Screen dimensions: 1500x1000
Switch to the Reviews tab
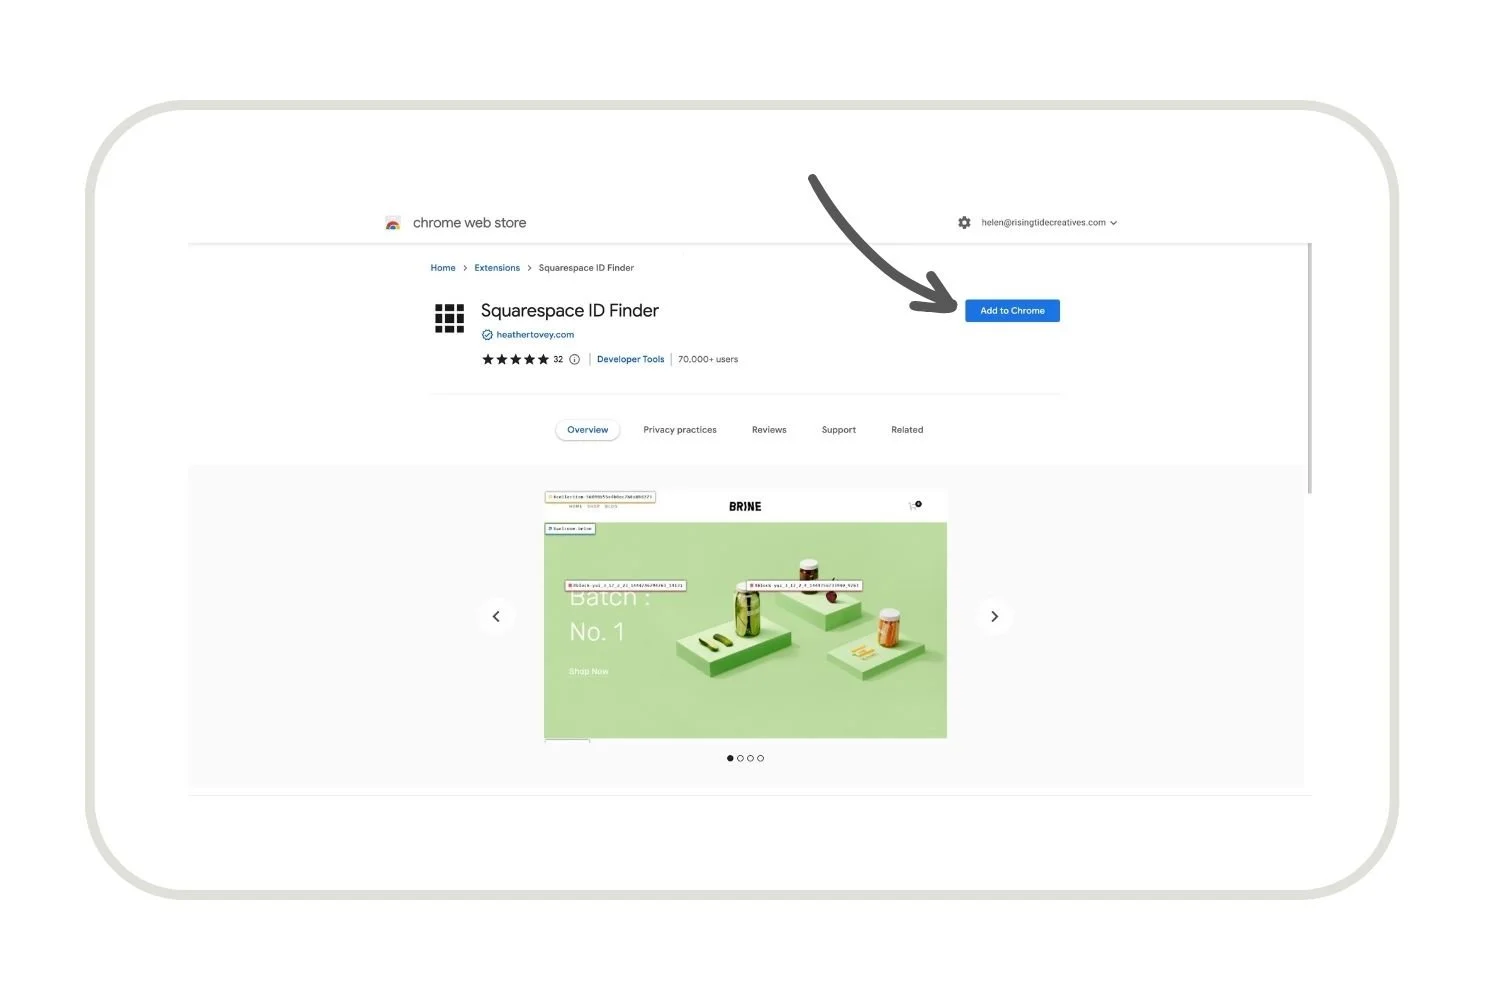pos(769,430)
